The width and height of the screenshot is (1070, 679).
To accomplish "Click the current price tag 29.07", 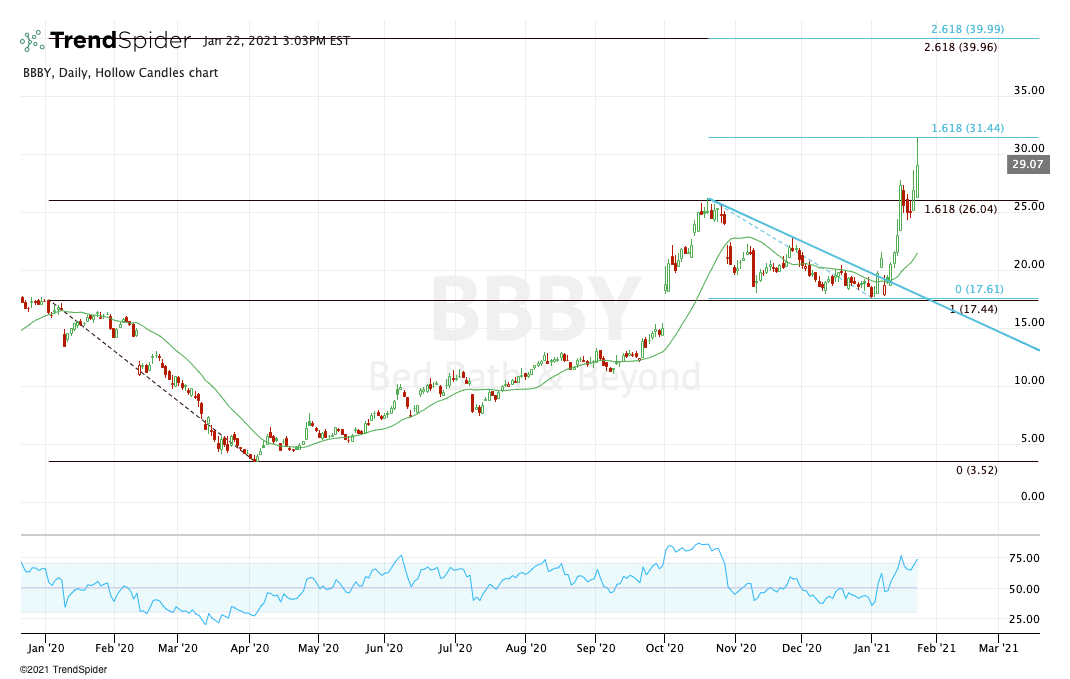I will pos(1028,164).
